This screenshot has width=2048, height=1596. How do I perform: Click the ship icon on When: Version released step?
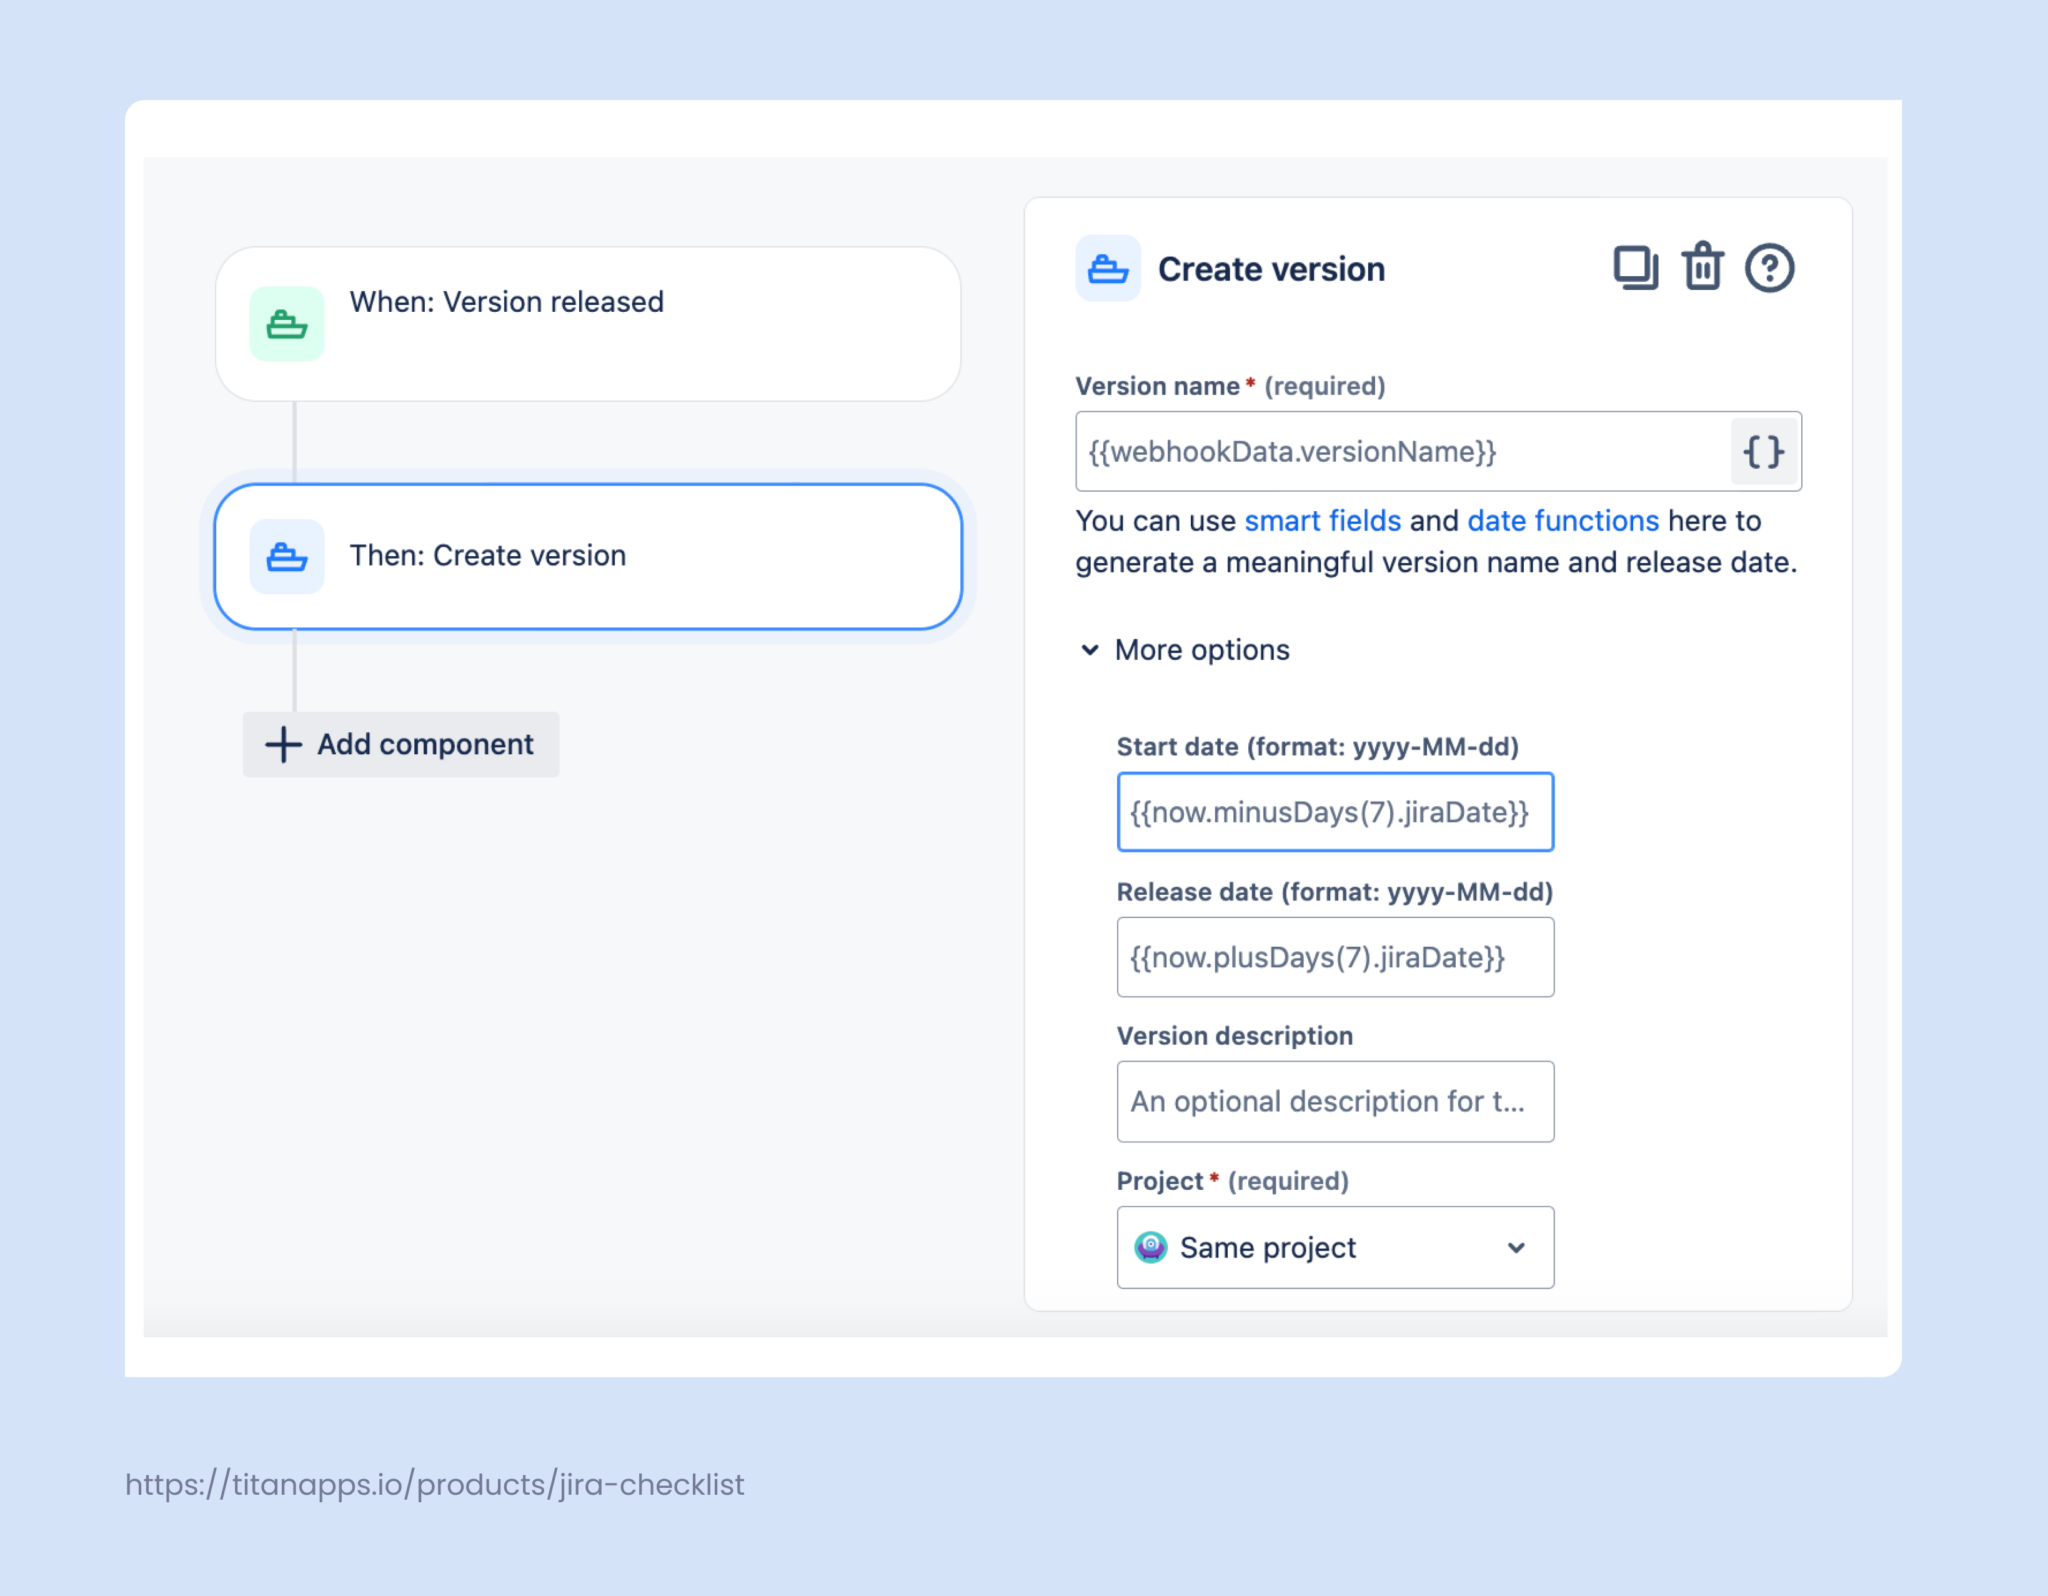click(x=286, y=322)
